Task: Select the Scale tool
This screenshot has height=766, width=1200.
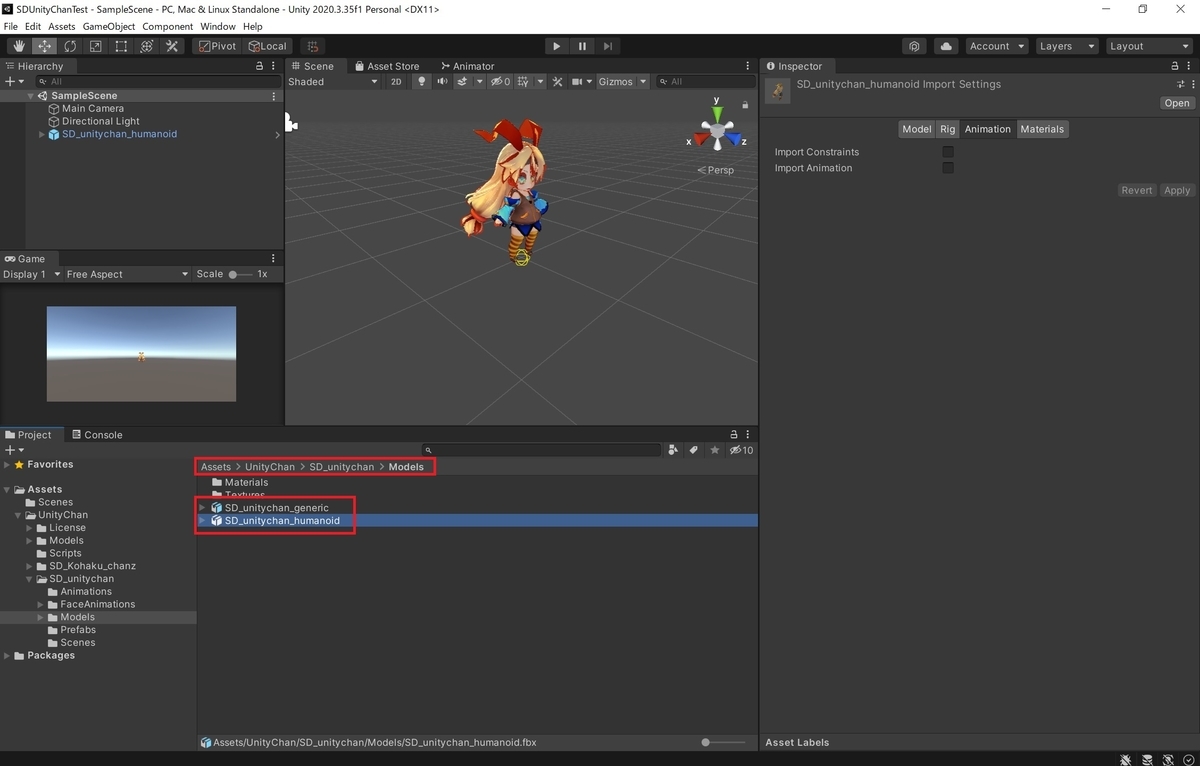Action: [96, 46]
